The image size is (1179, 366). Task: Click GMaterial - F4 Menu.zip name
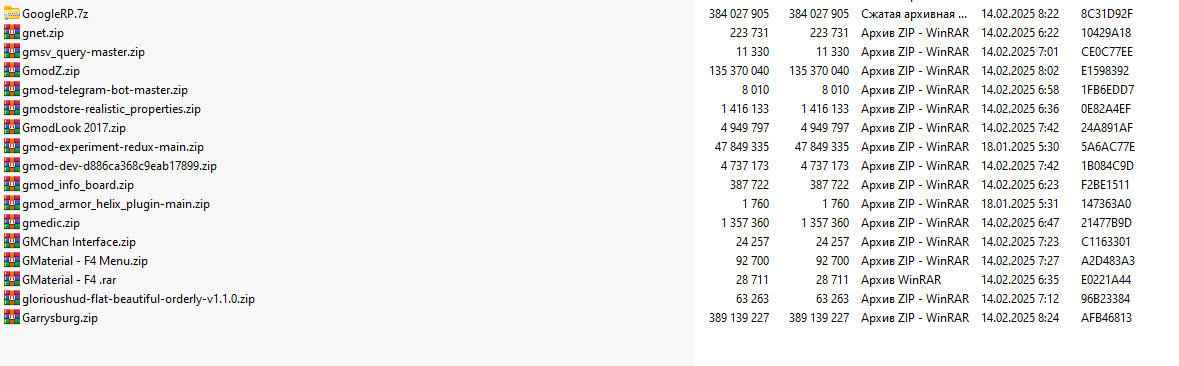(x=85, y=261)
